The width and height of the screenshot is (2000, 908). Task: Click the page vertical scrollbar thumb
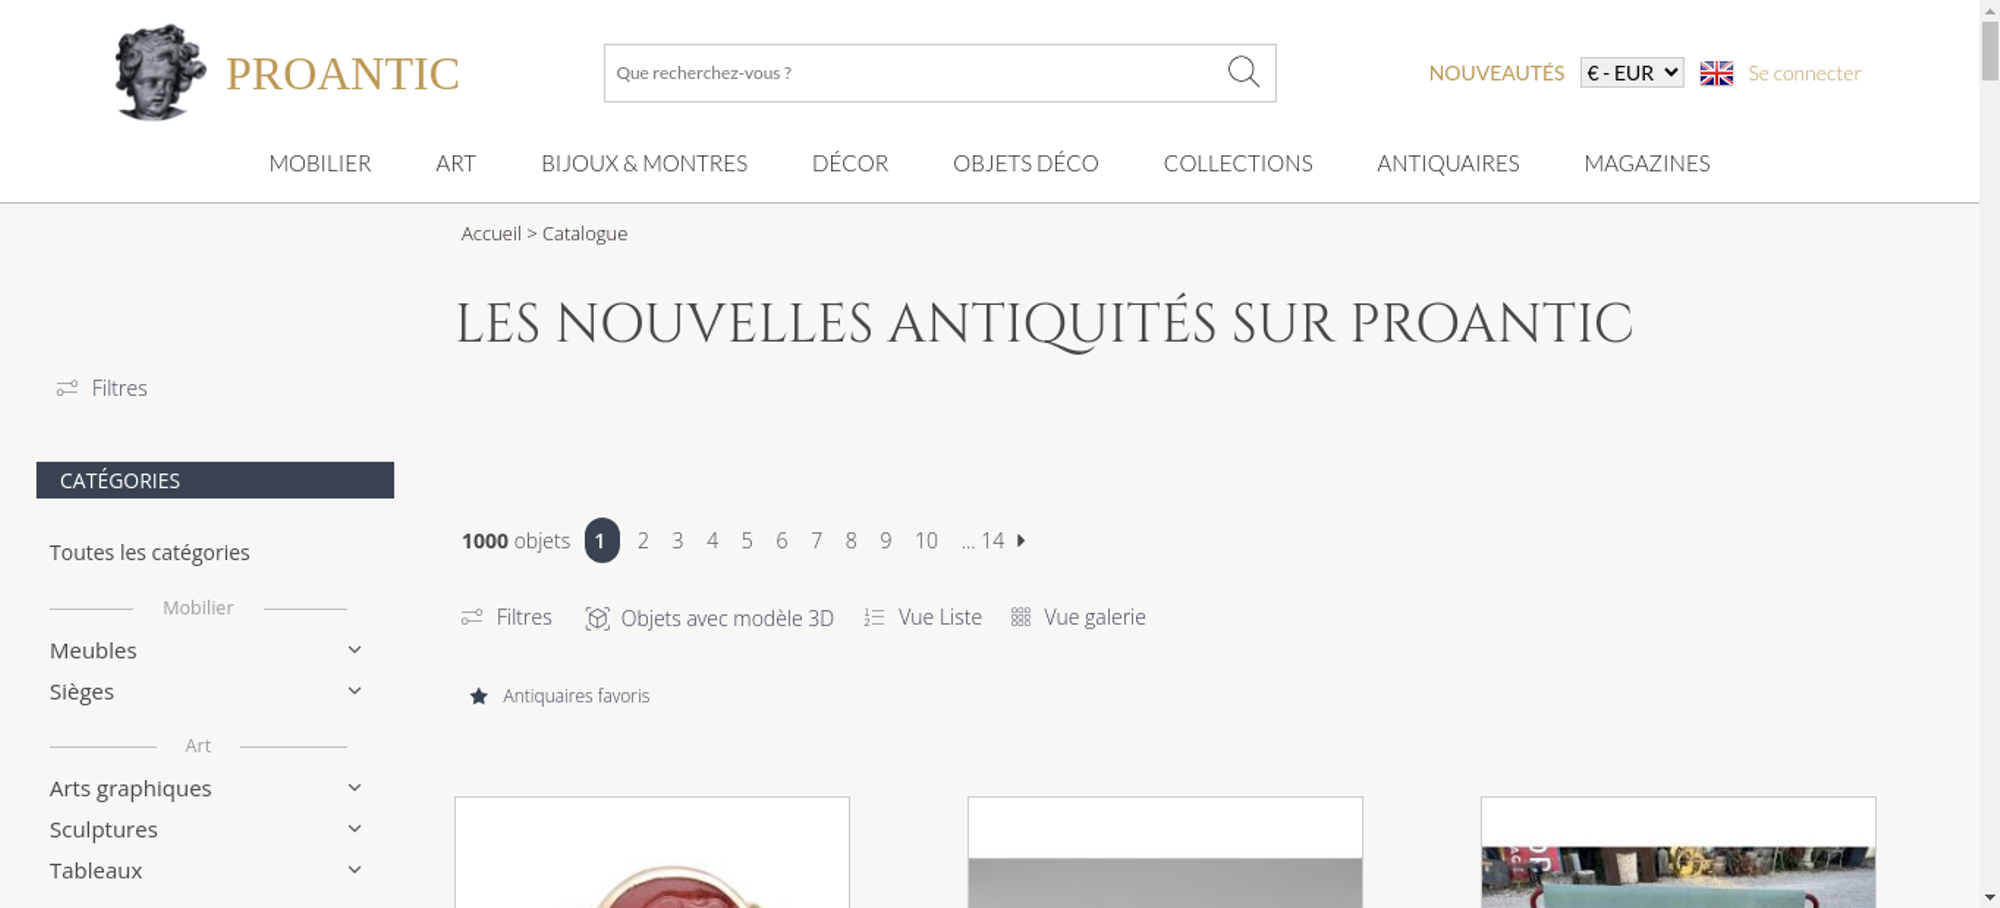pos(1990,50)
